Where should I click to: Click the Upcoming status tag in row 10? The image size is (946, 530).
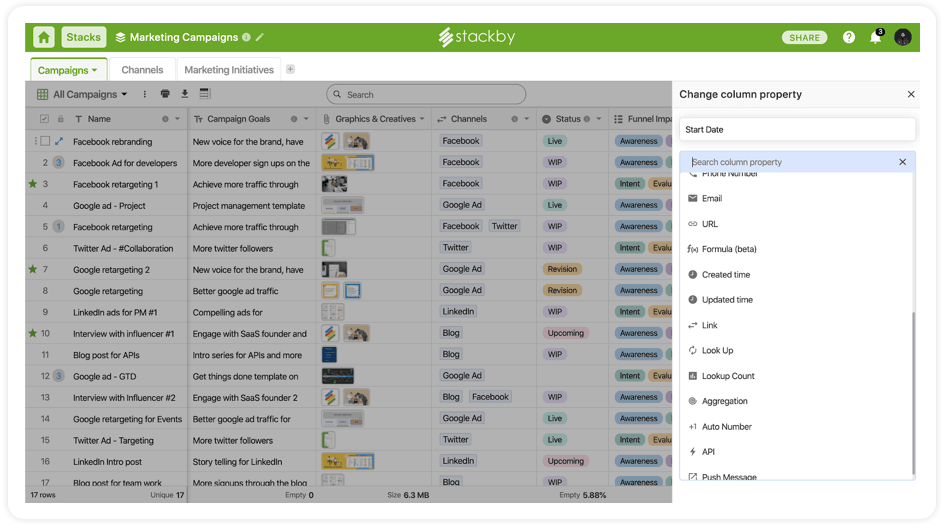pyautogui.click(x=565, y=333)
